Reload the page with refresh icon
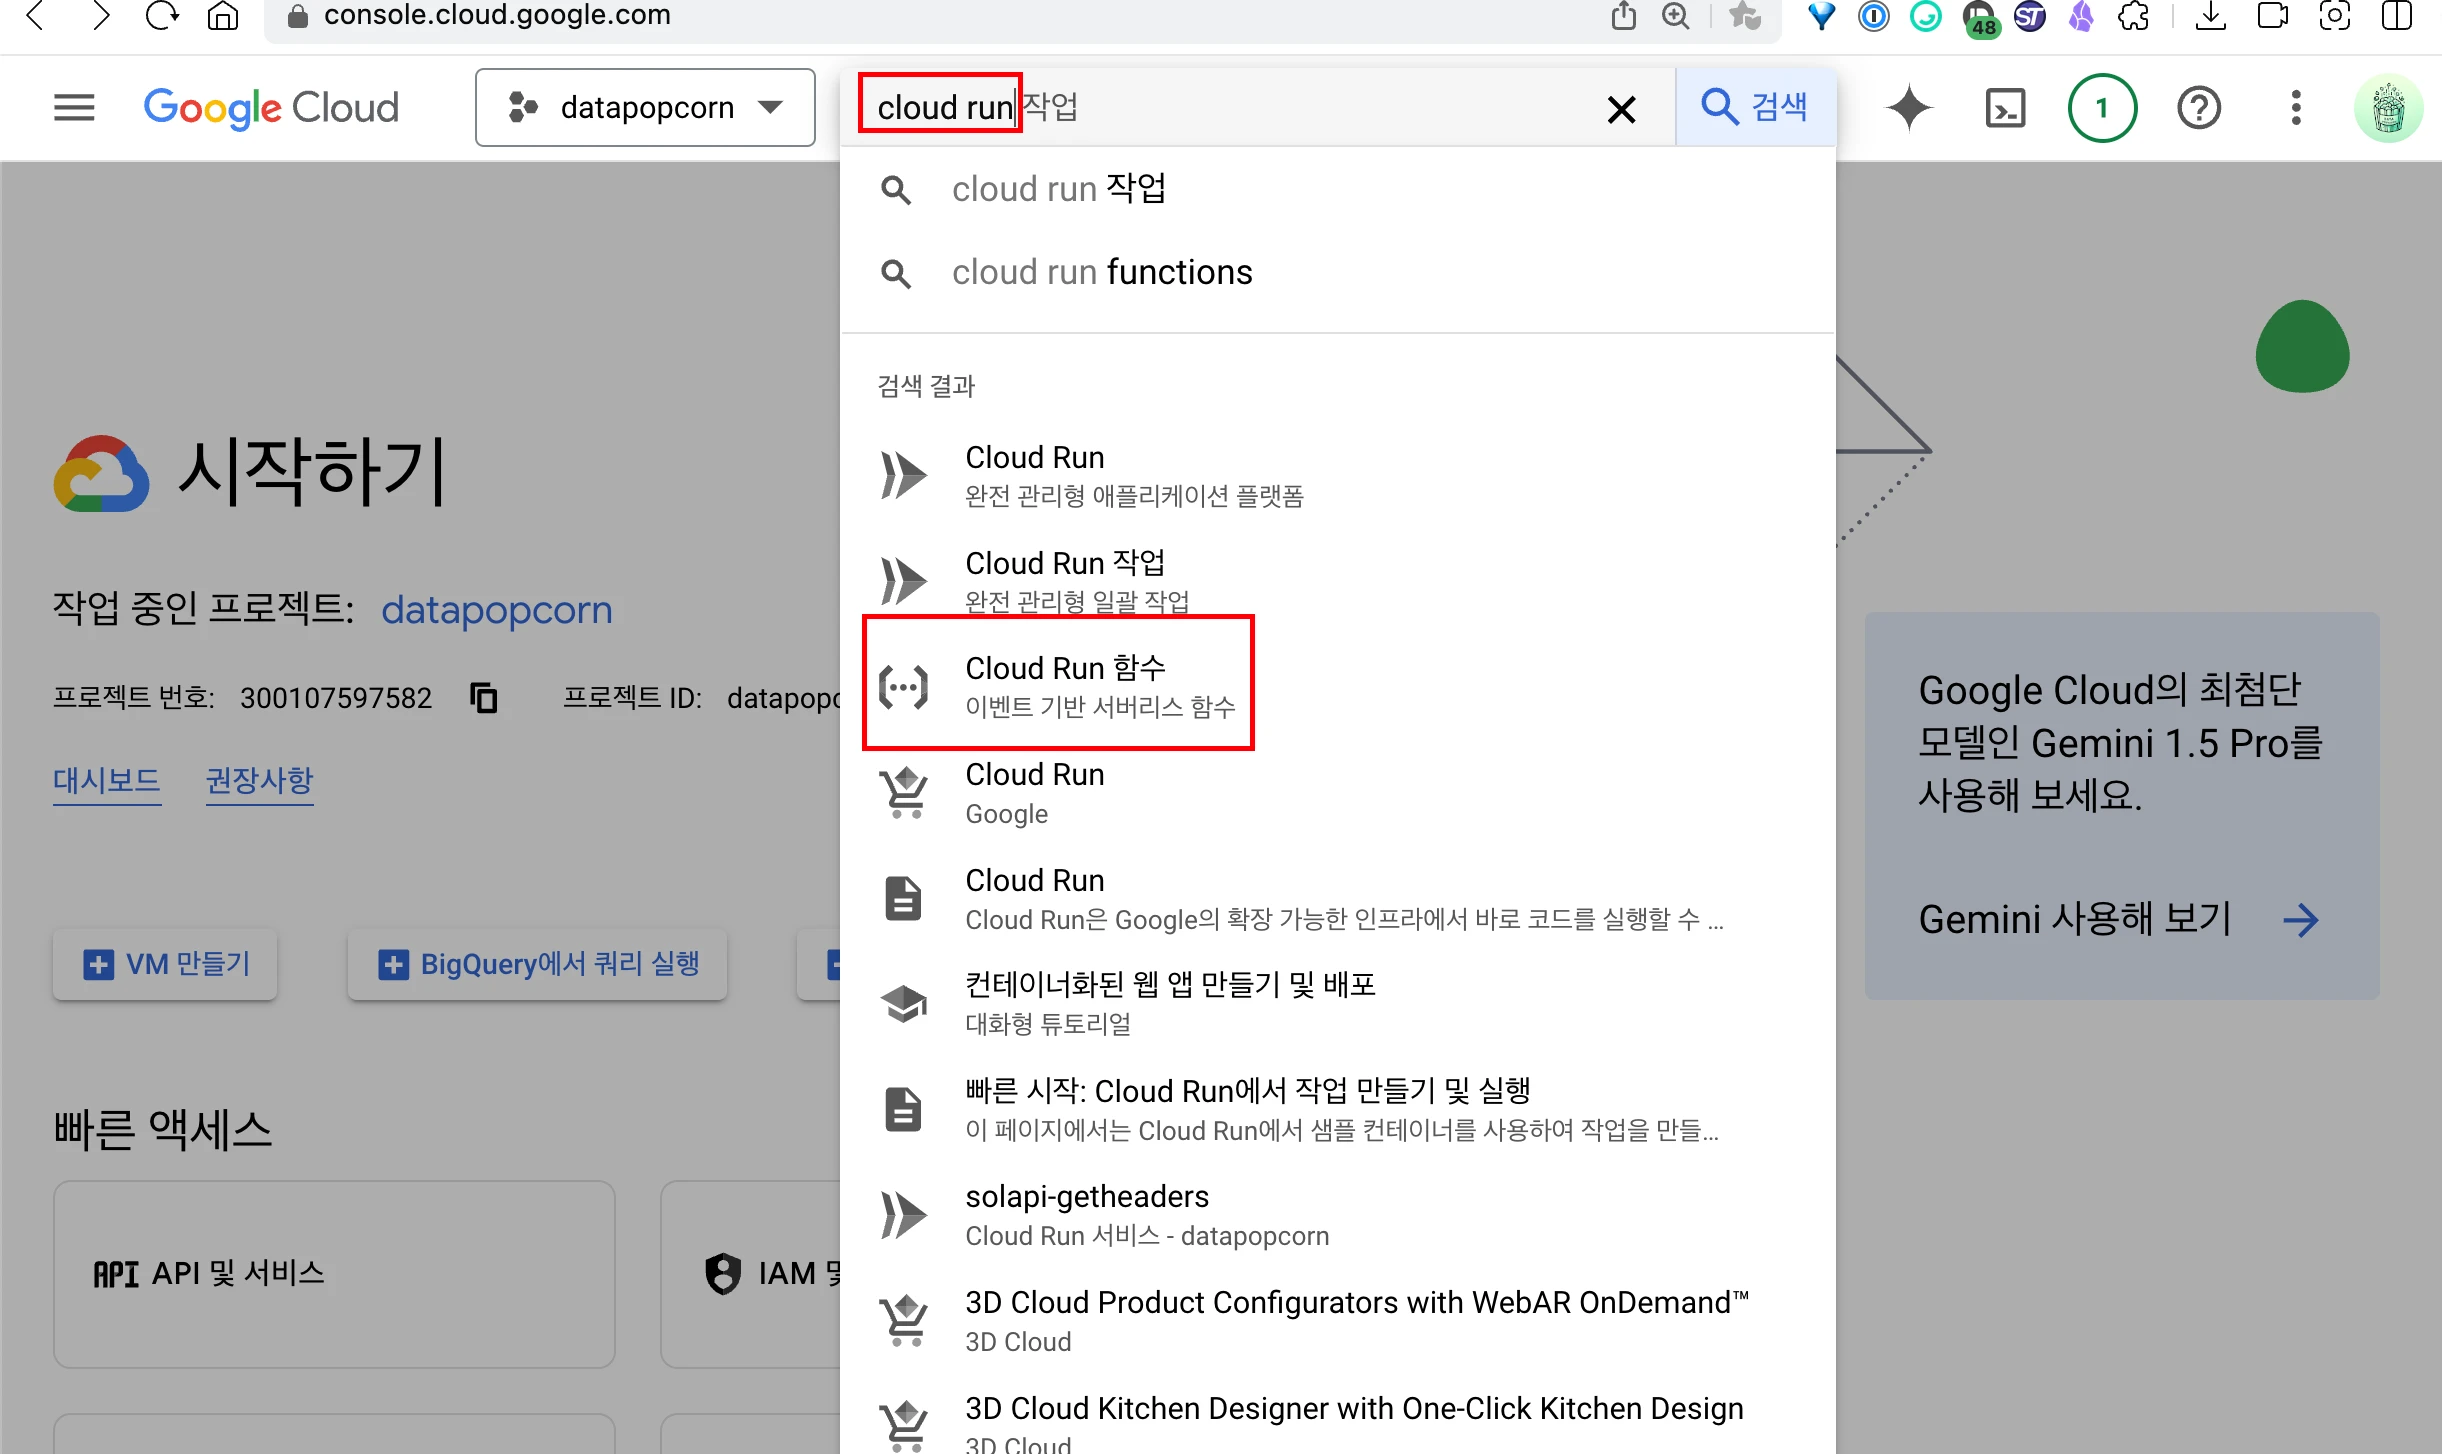2442x1454 pixels. pyautogui.click(x=161, y=15)
